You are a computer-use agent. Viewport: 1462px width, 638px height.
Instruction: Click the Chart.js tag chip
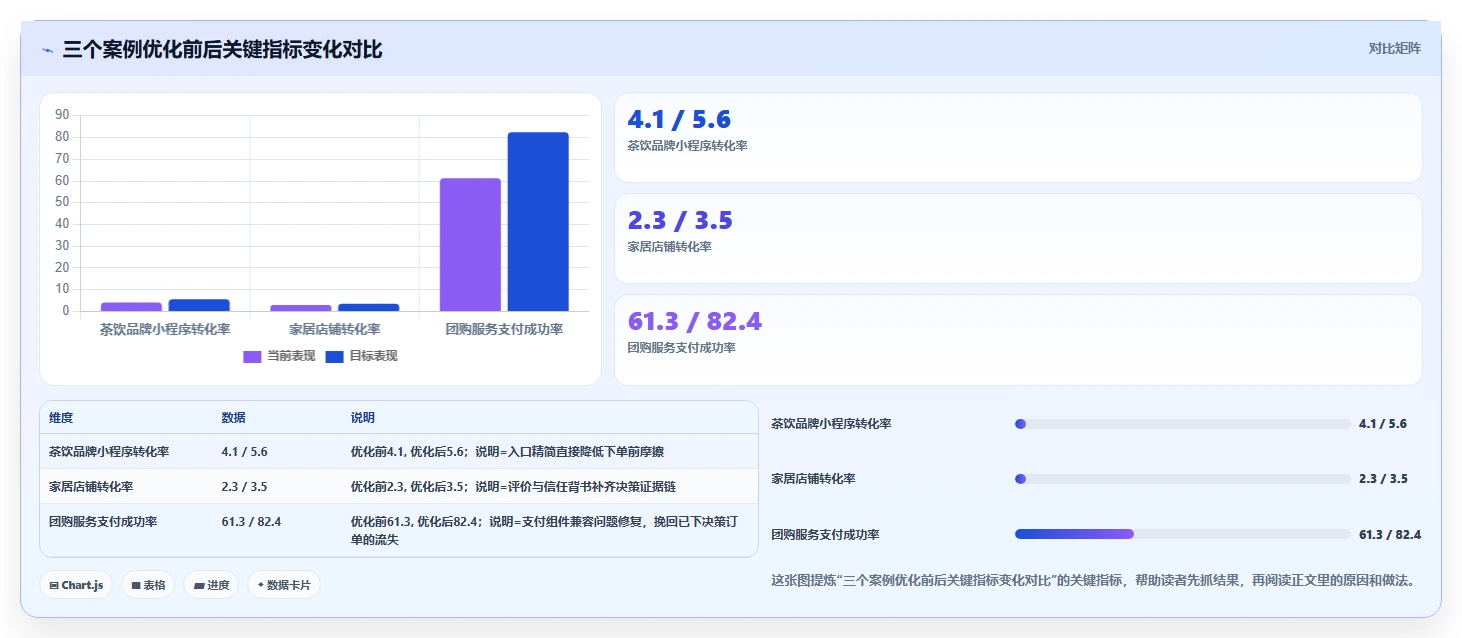tap(76, 585)
